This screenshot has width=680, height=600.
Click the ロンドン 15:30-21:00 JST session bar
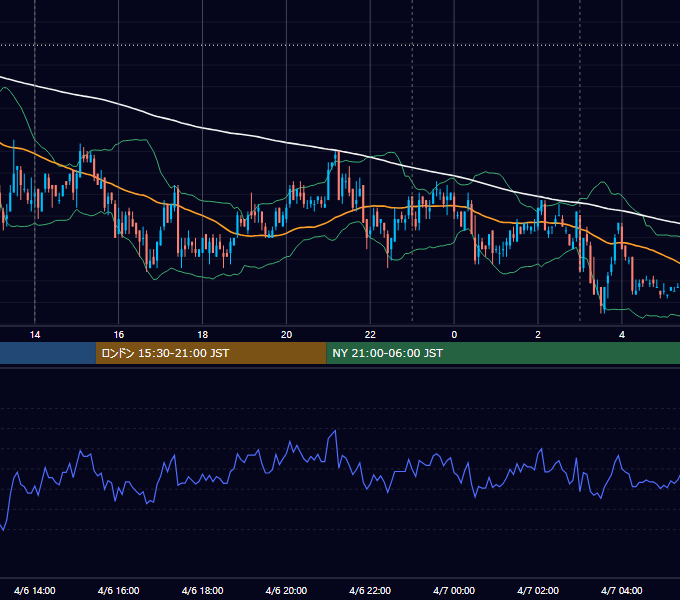coord(211,353)
